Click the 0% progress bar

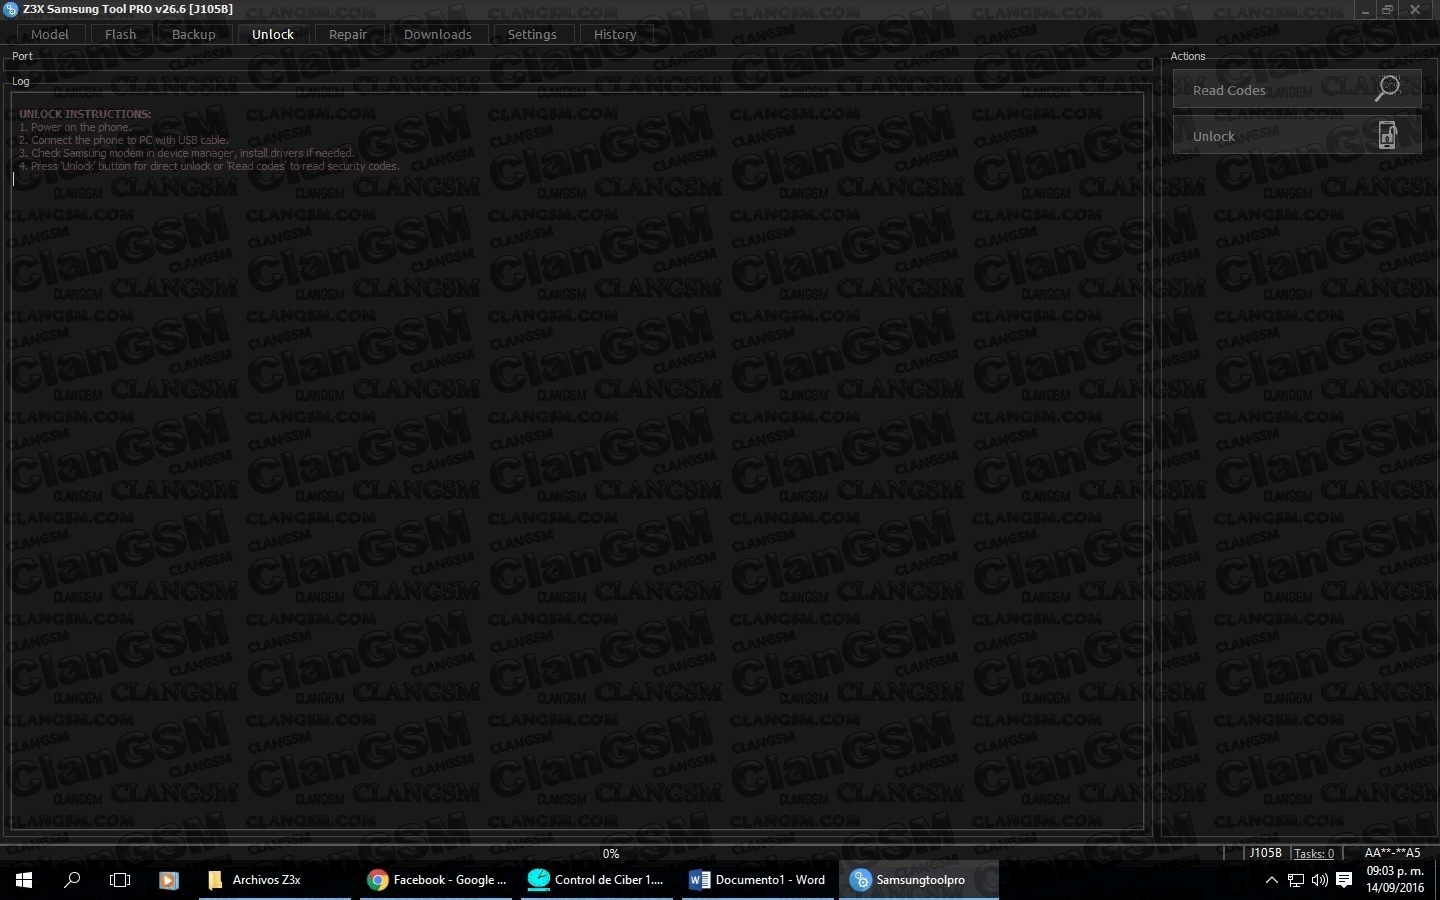pos(611,853)
